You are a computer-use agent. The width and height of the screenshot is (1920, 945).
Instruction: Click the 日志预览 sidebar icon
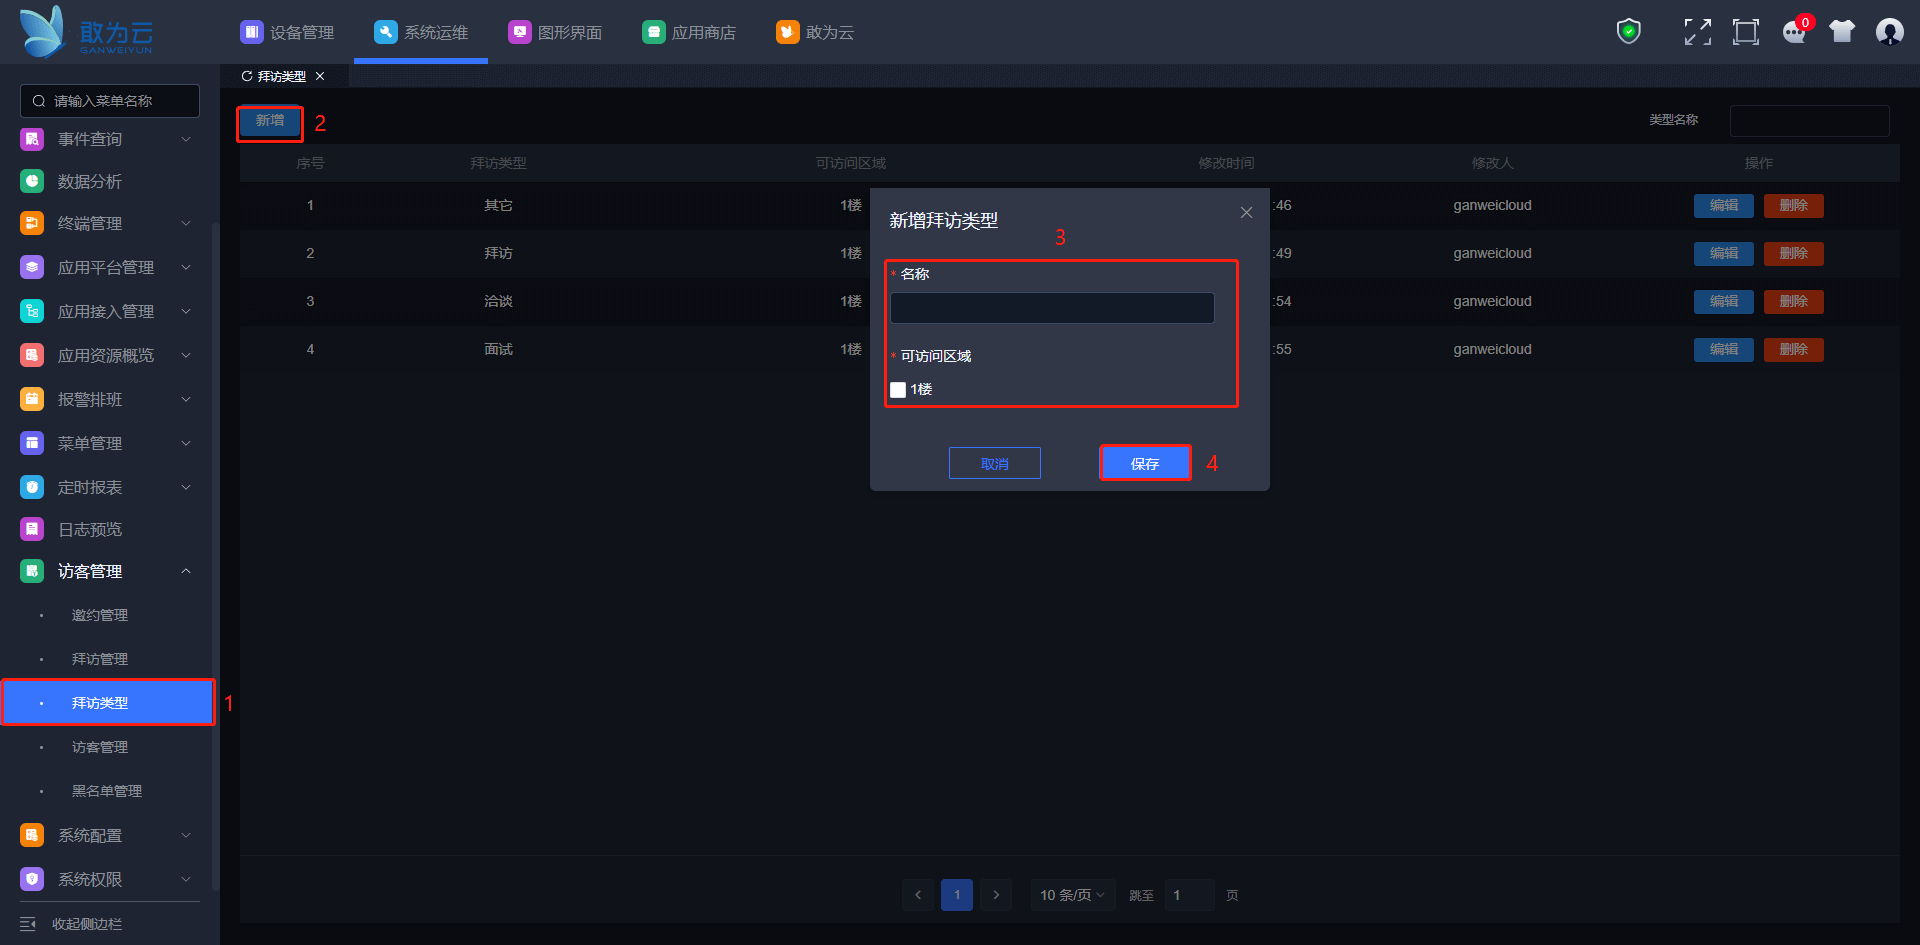[32, 529]
